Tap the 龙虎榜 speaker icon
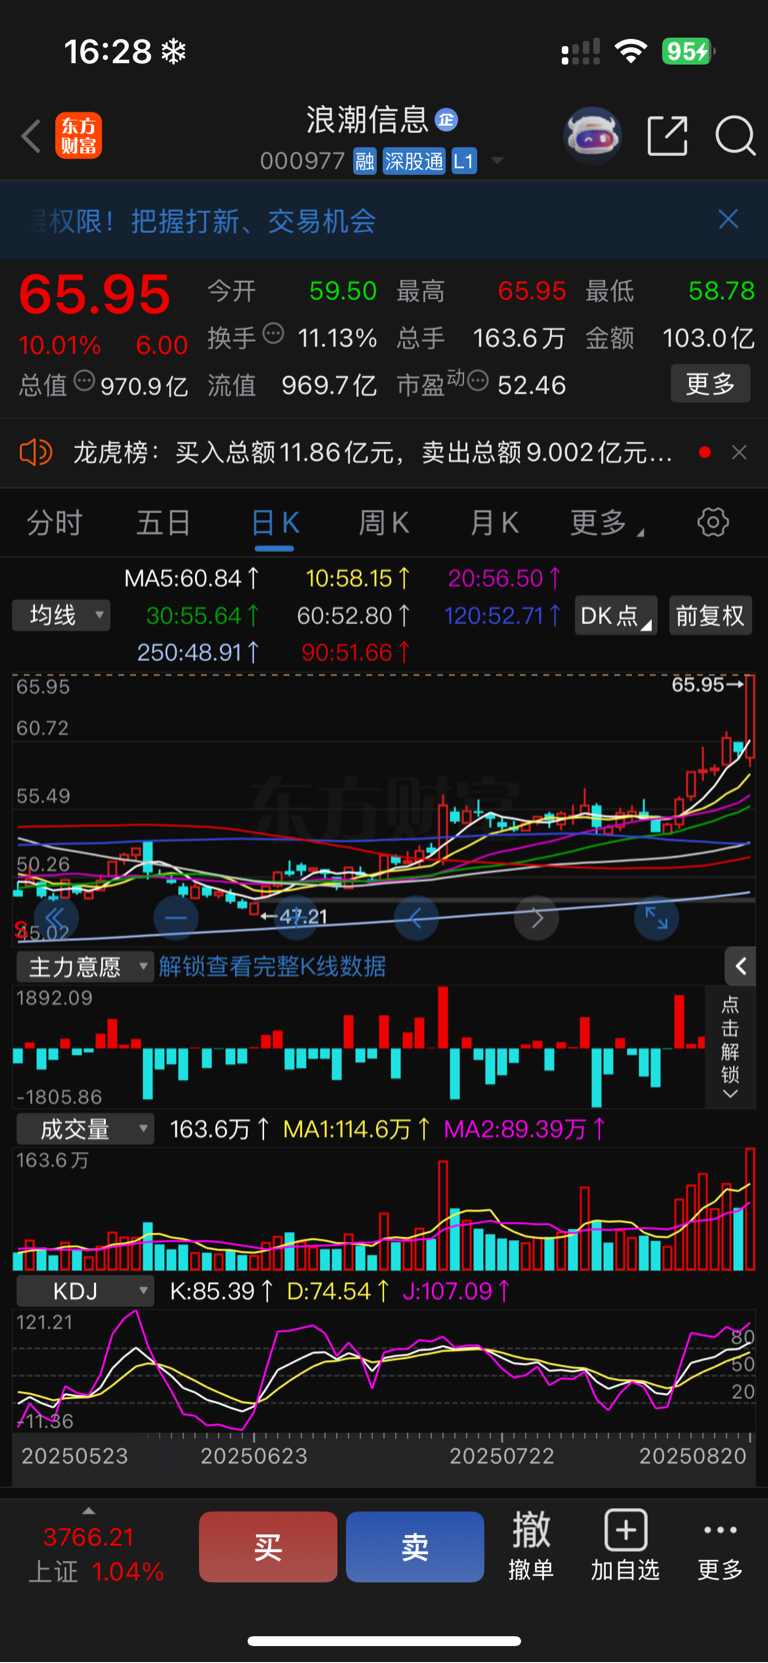Screen dimensions: 768x1663 [35, 453]
